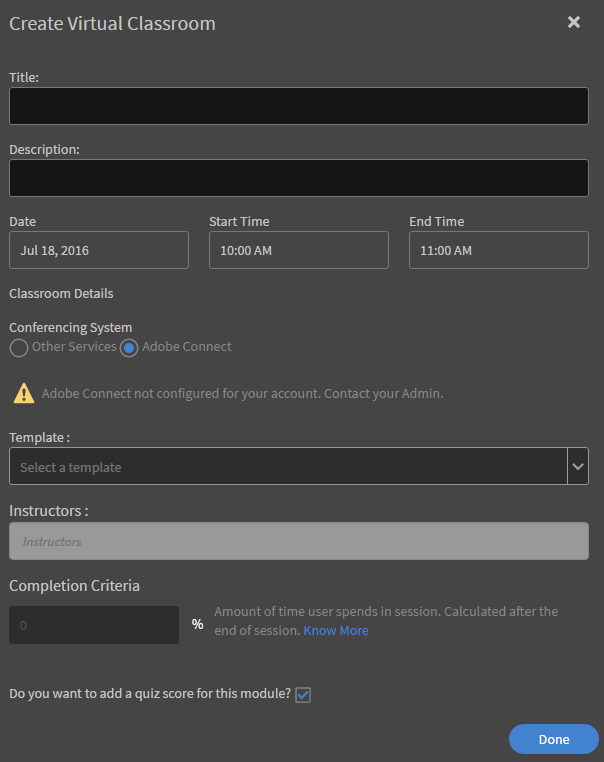Open the Start Time field showing 10:00 AM

299,250
